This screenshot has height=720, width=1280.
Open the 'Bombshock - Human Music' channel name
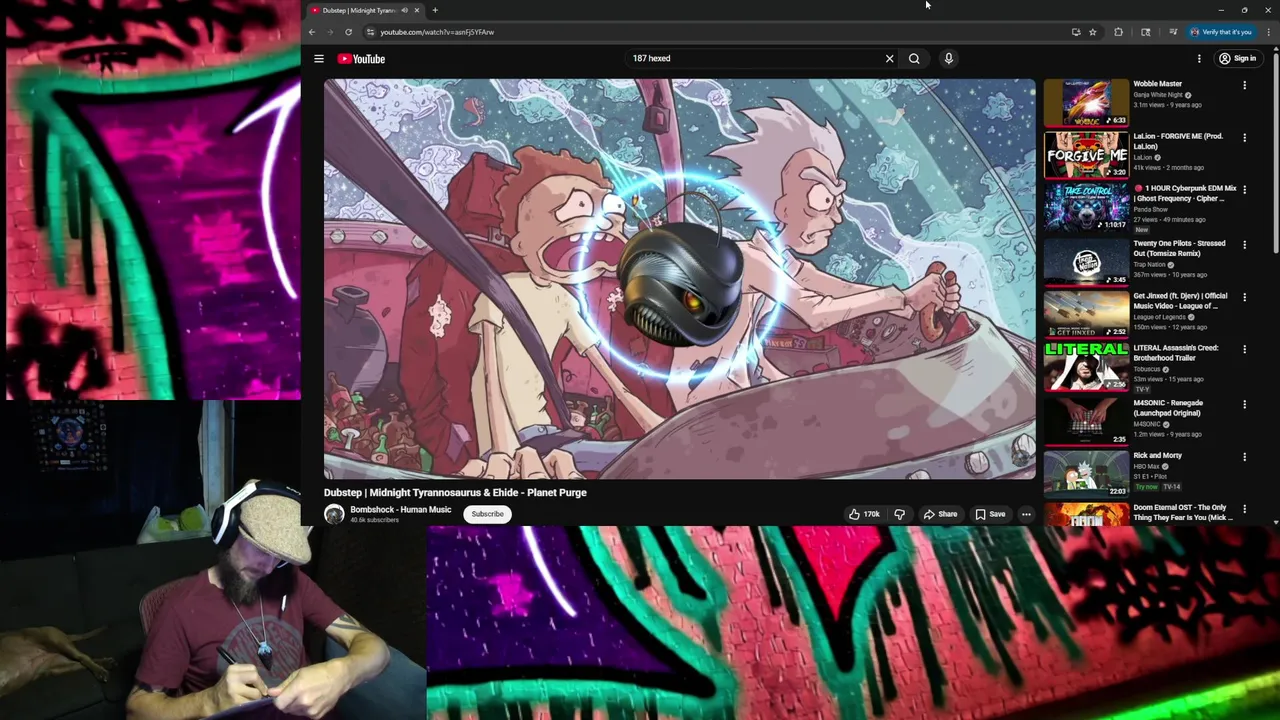(x=400, y=510)
